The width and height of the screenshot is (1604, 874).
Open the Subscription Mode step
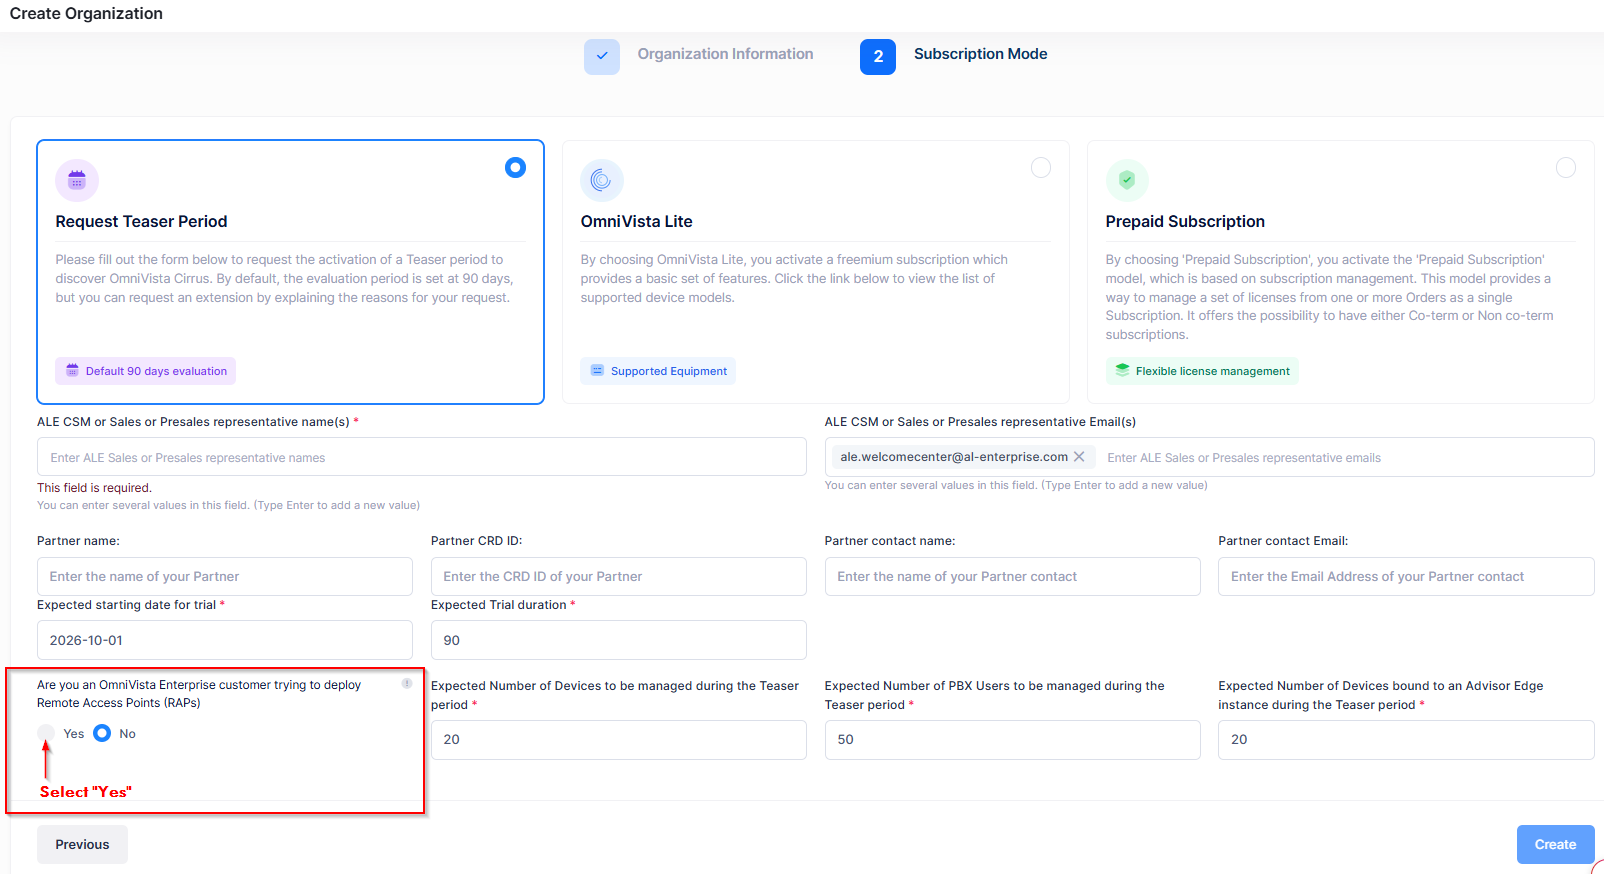tap(980, 54)
